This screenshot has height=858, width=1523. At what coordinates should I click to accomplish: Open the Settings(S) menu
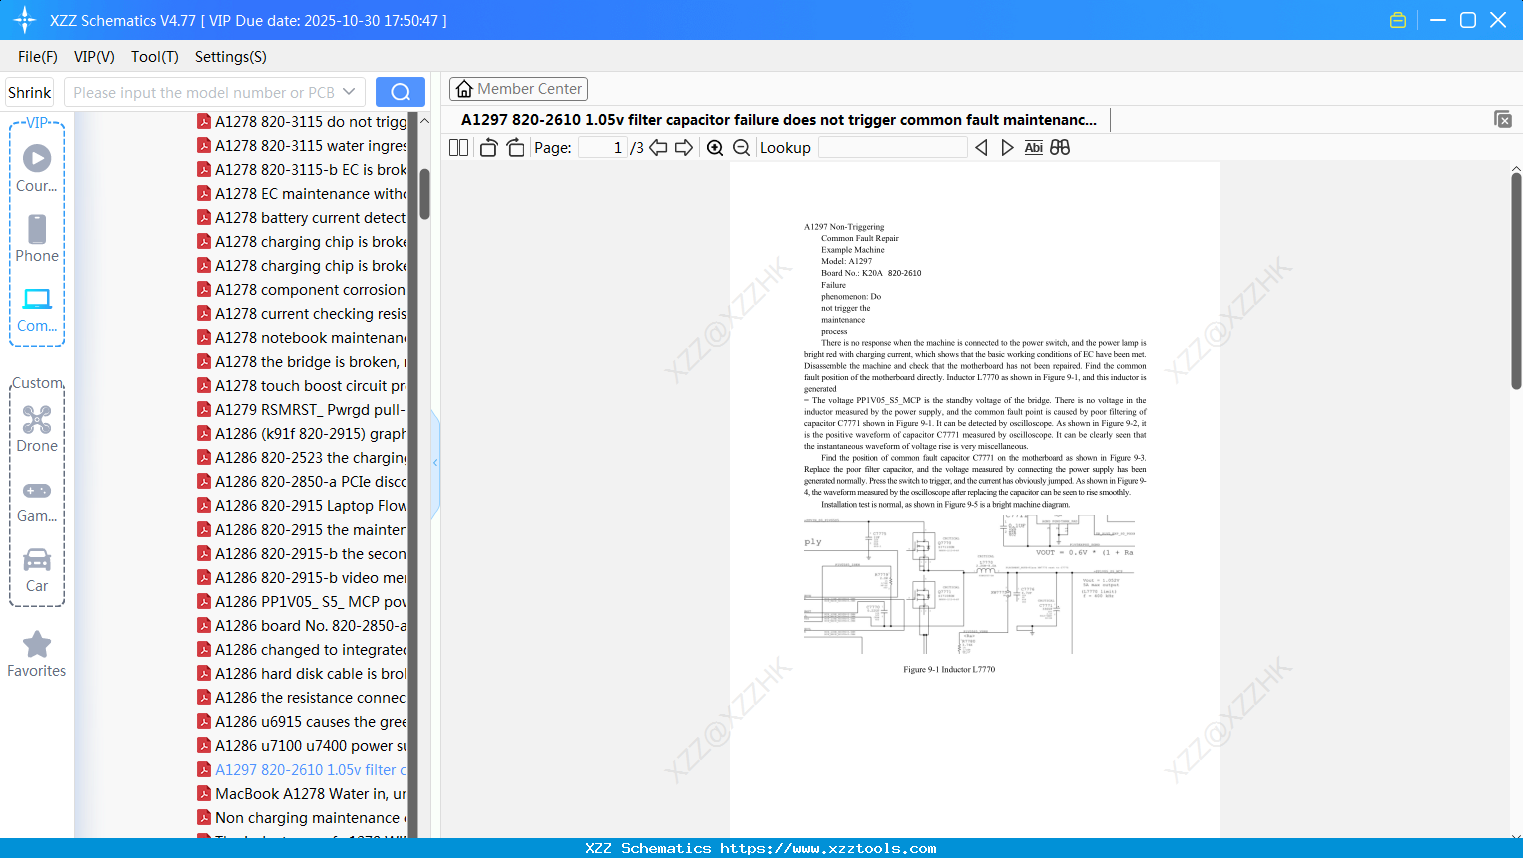coord(231,57)
